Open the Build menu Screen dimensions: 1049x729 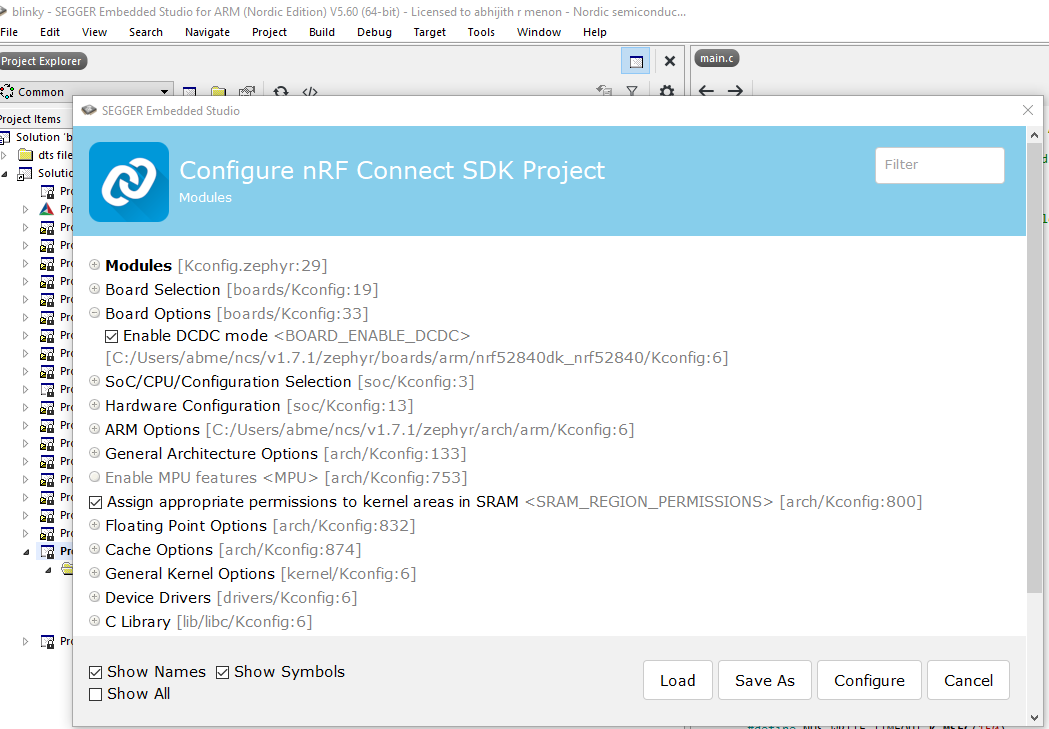(322, 32)
